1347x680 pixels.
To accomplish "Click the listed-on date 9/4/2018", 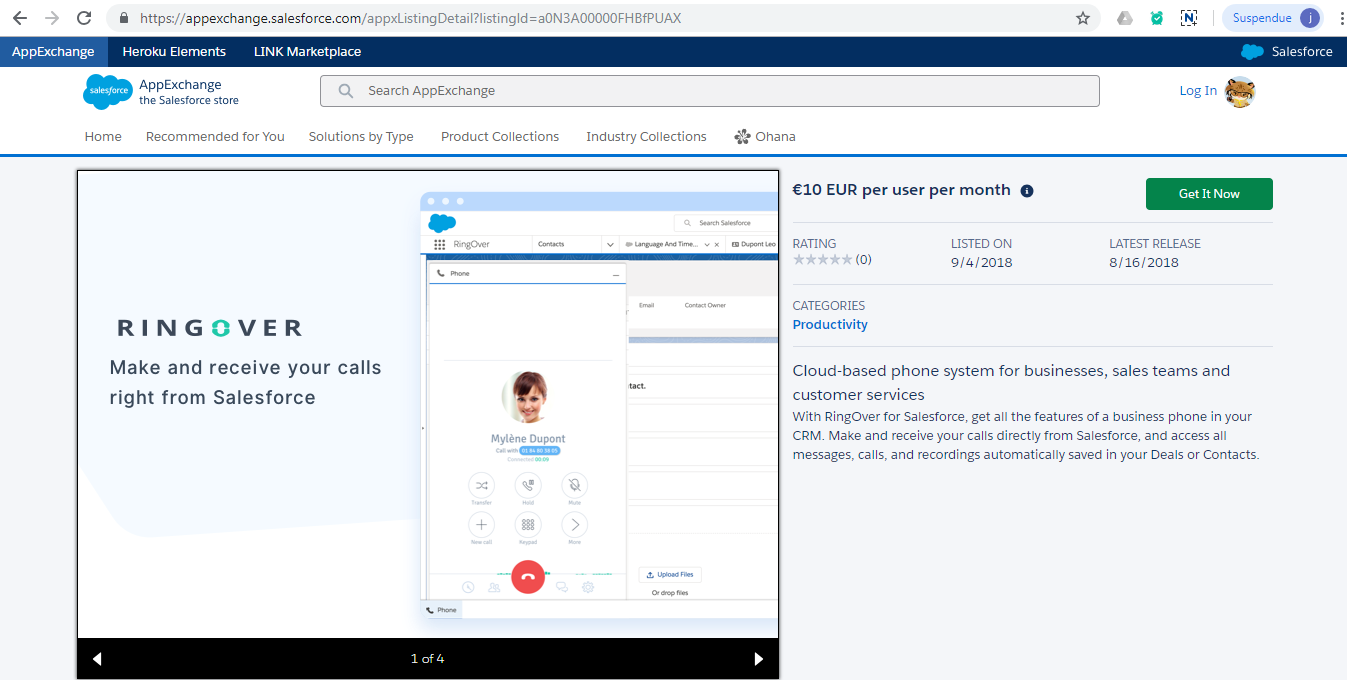I will tap(982, 263).
